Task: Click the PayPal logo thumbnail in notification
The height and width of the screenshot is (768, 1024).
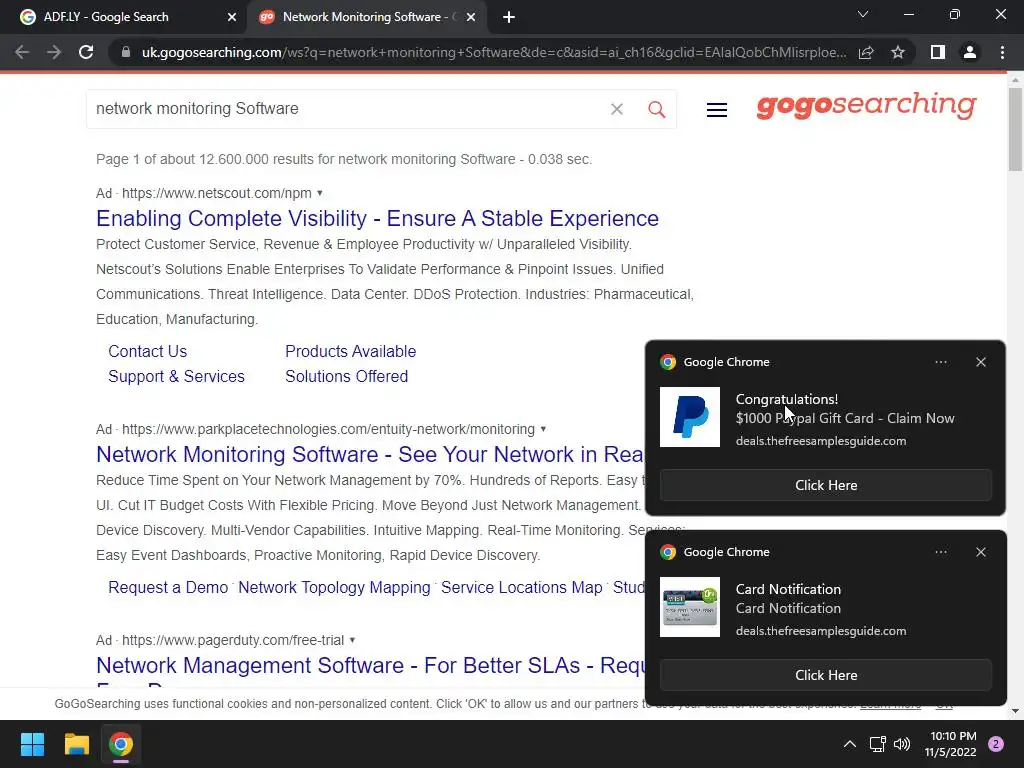Action: tap(690, 417)
